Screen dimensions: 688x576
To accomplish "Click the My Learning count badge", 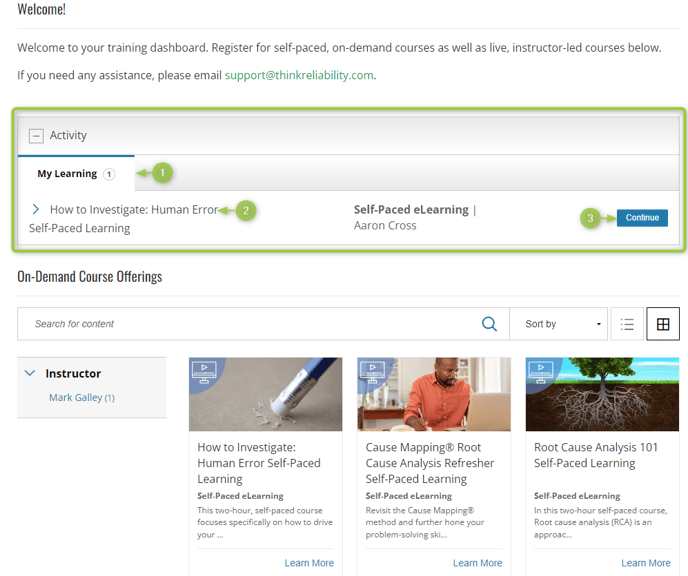I will tap(109, 174).
